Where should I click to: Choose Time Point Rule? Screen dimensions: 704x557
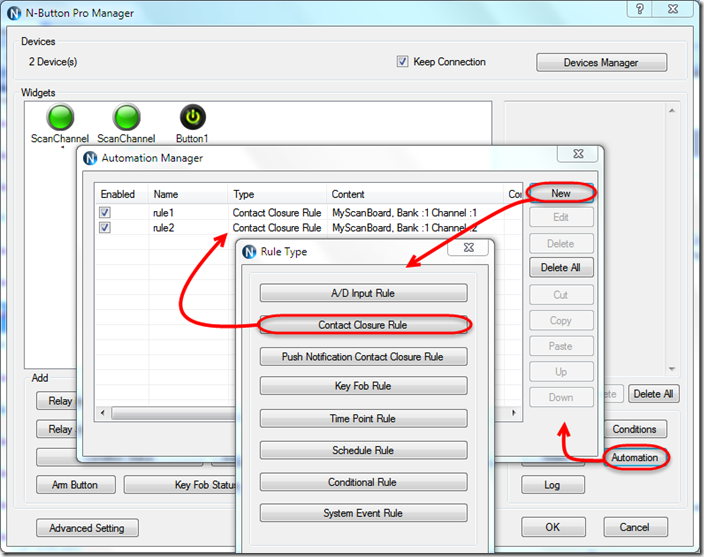coord(363,418)
